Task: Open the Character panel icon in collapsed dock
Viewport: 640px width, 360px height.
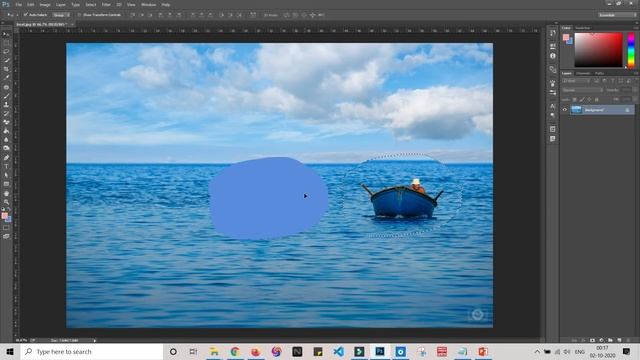Action: [x=552, y=106]
